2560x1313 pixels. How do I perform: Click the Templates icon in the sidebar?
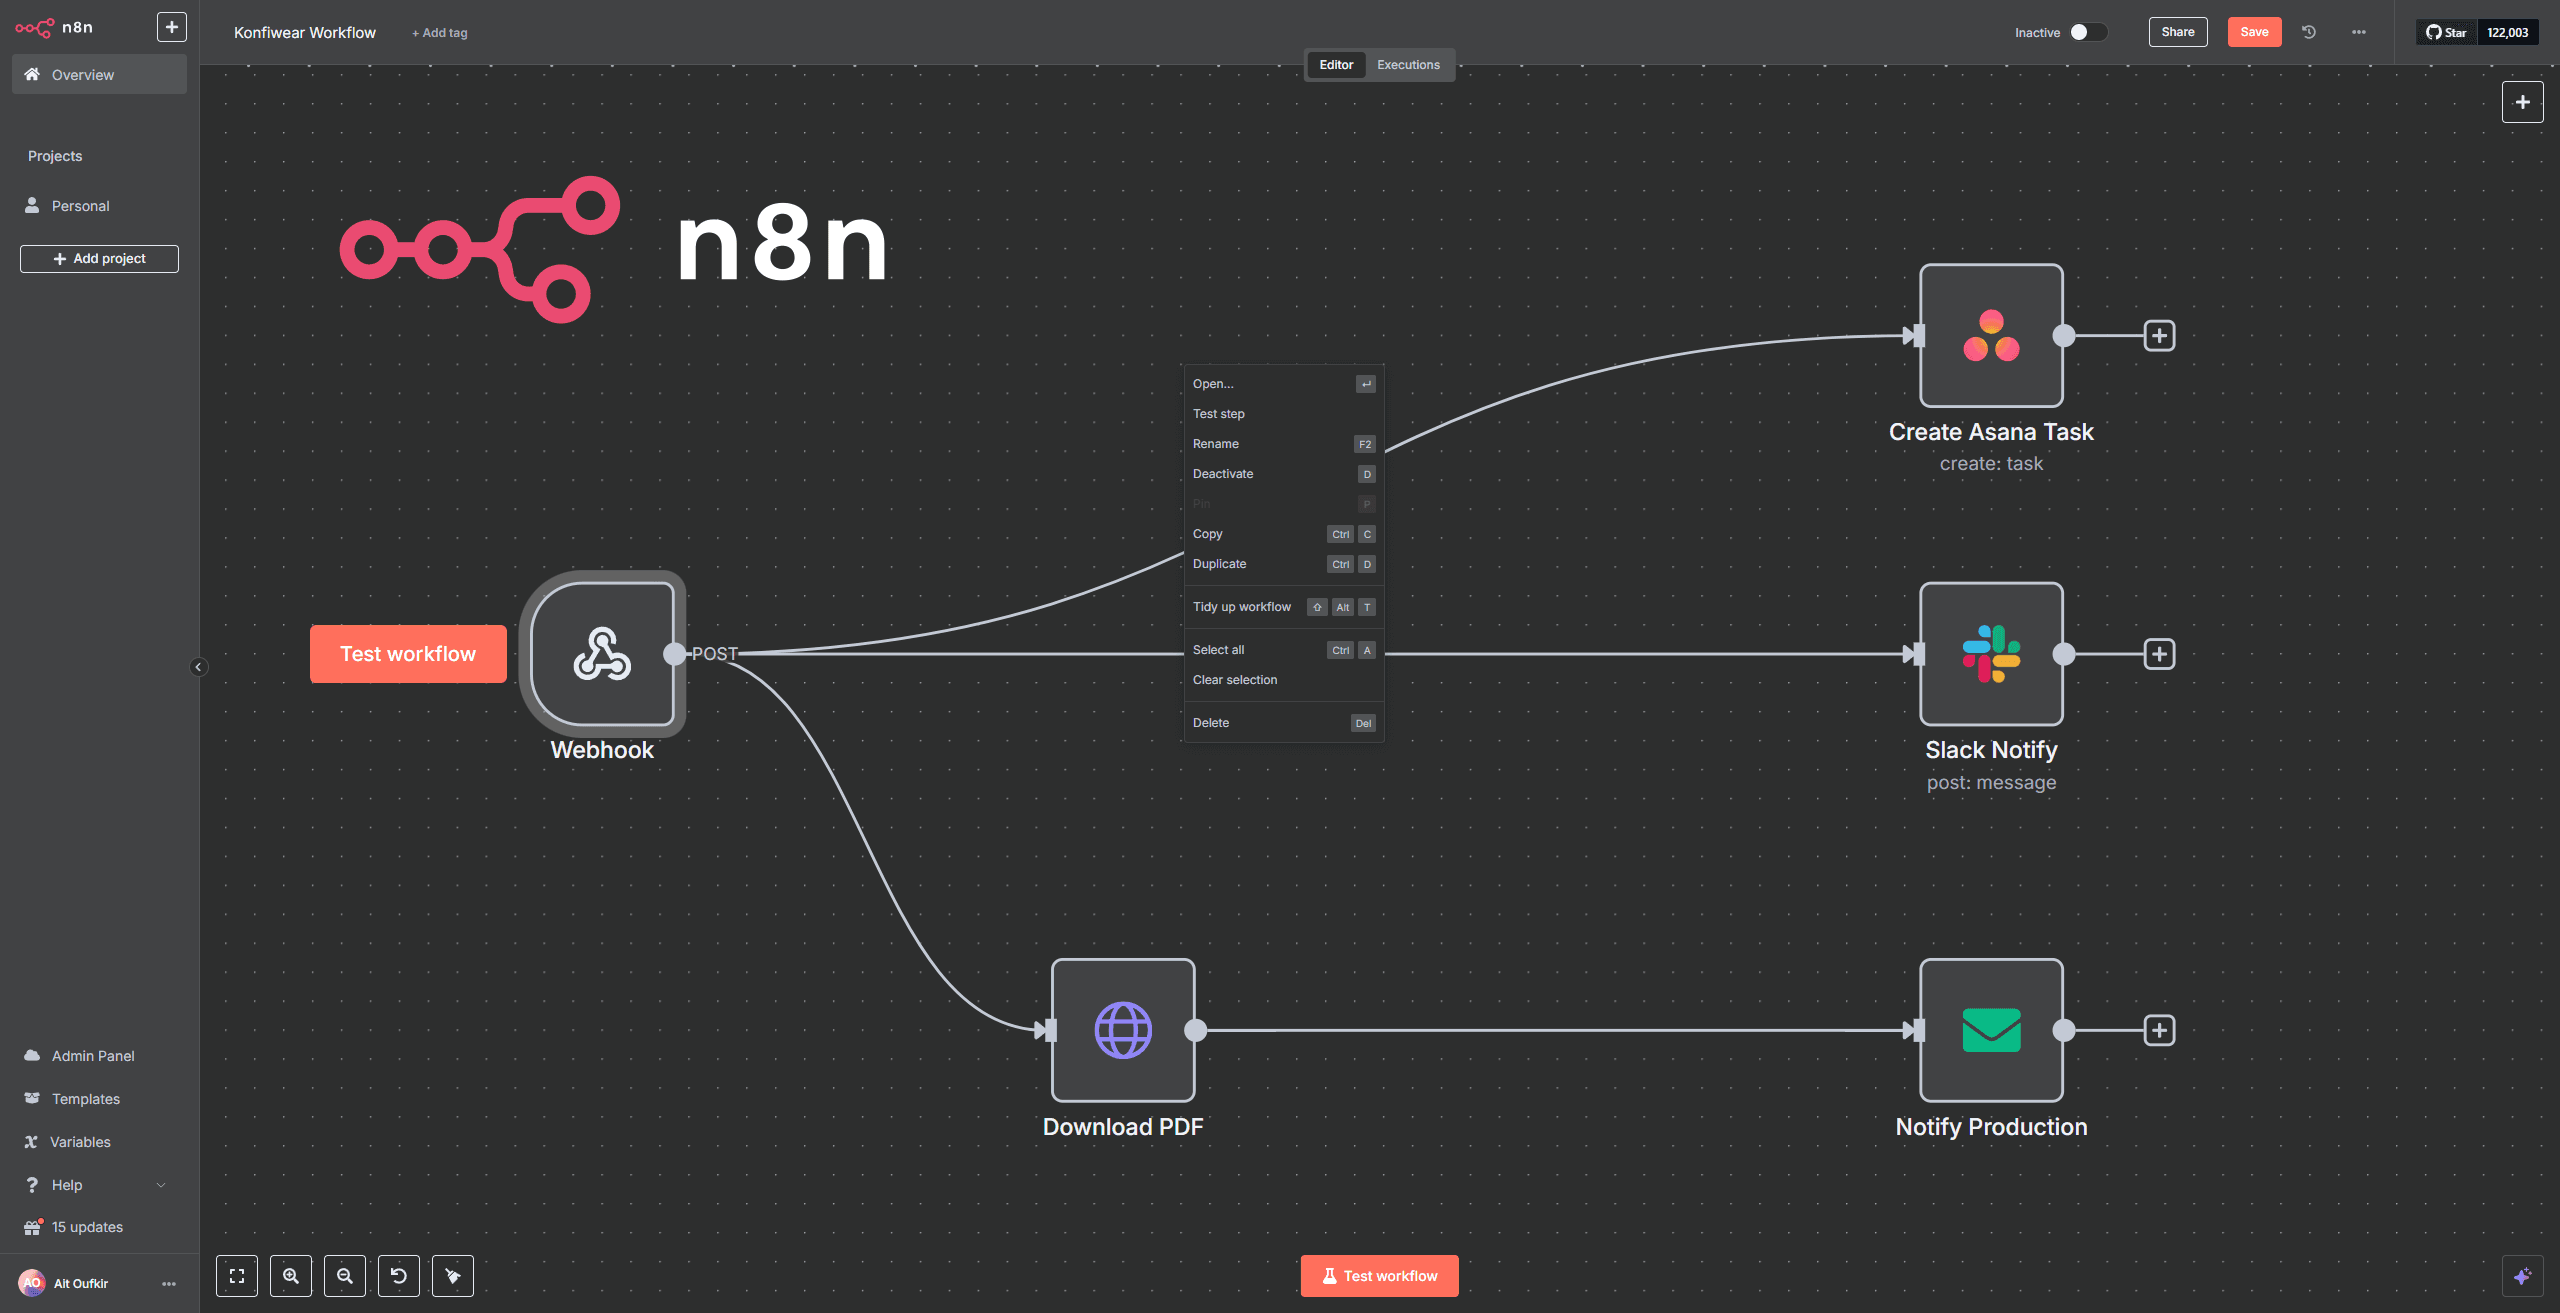(x=33, y=1098)
